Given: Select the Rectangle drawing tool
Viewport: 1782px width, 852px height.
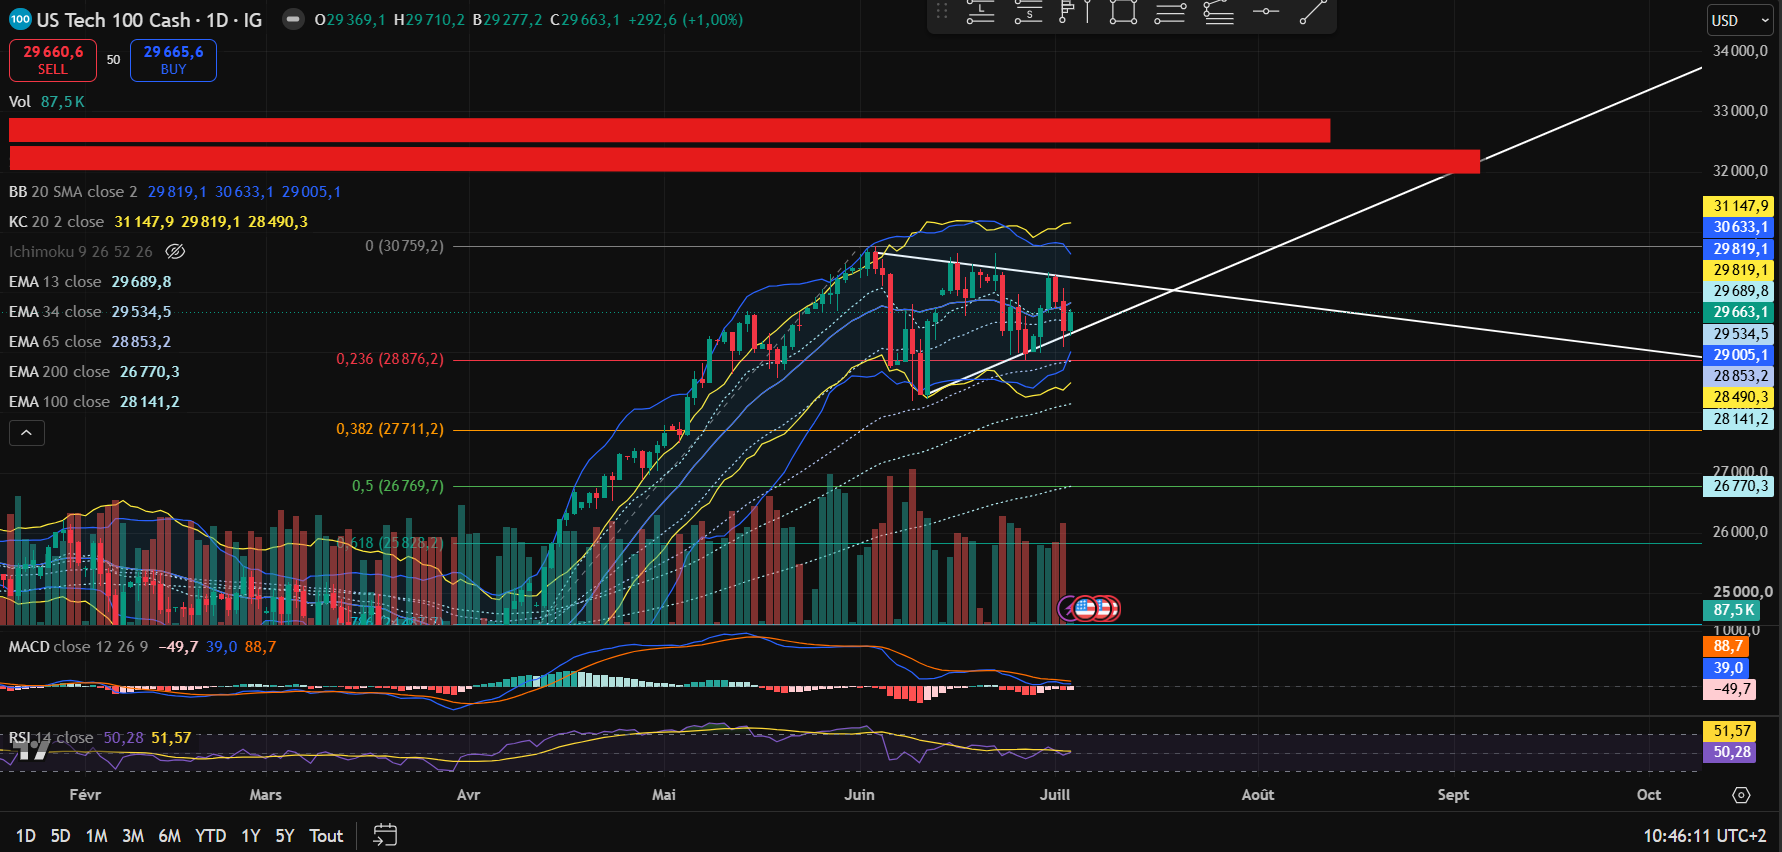Looking at the screenshot, I should click(1123, 13).
